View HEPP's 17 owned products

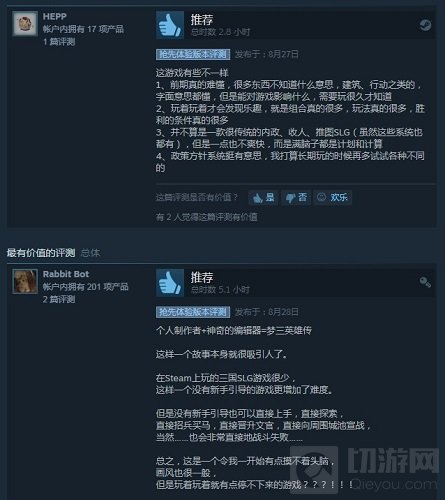83,29
